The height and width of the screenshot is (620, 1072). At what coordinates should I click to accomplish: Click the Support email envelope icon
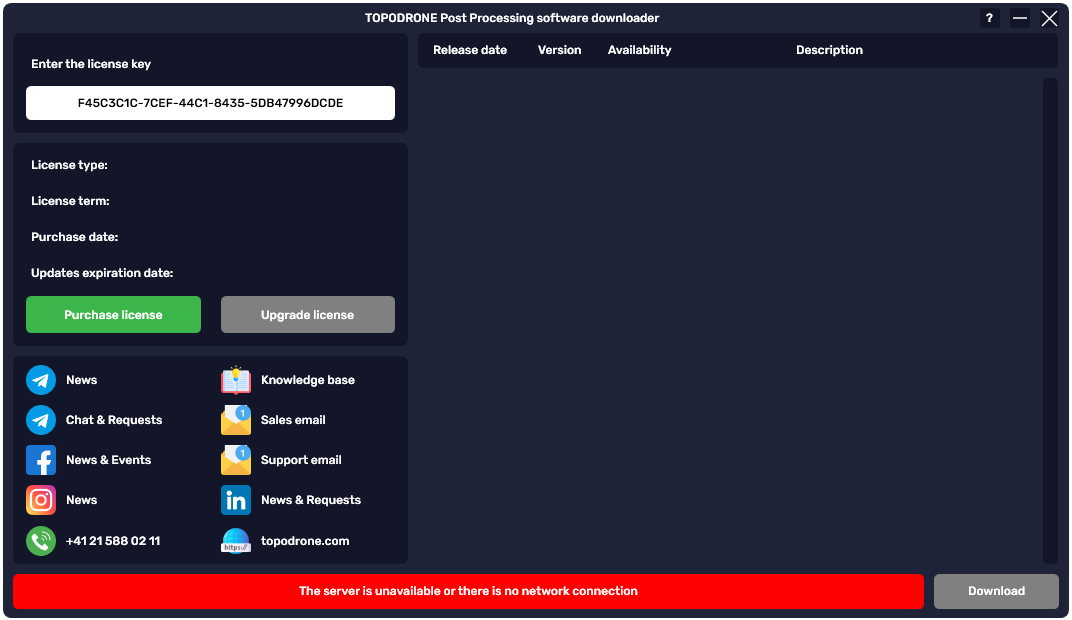(x=236, y=460)
